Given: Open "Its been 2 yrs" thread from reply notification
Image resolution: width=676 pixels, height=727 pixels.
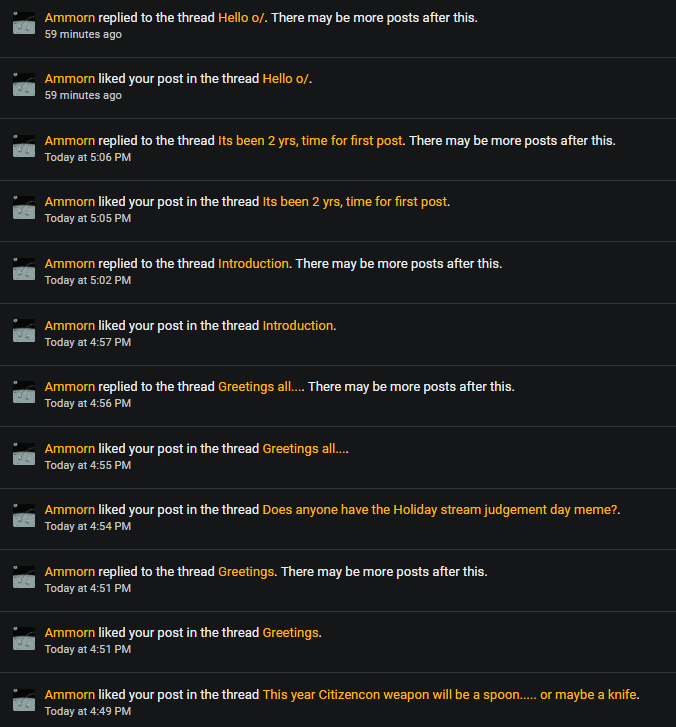Looking at the screenshot, I should (x=310, y=141).
